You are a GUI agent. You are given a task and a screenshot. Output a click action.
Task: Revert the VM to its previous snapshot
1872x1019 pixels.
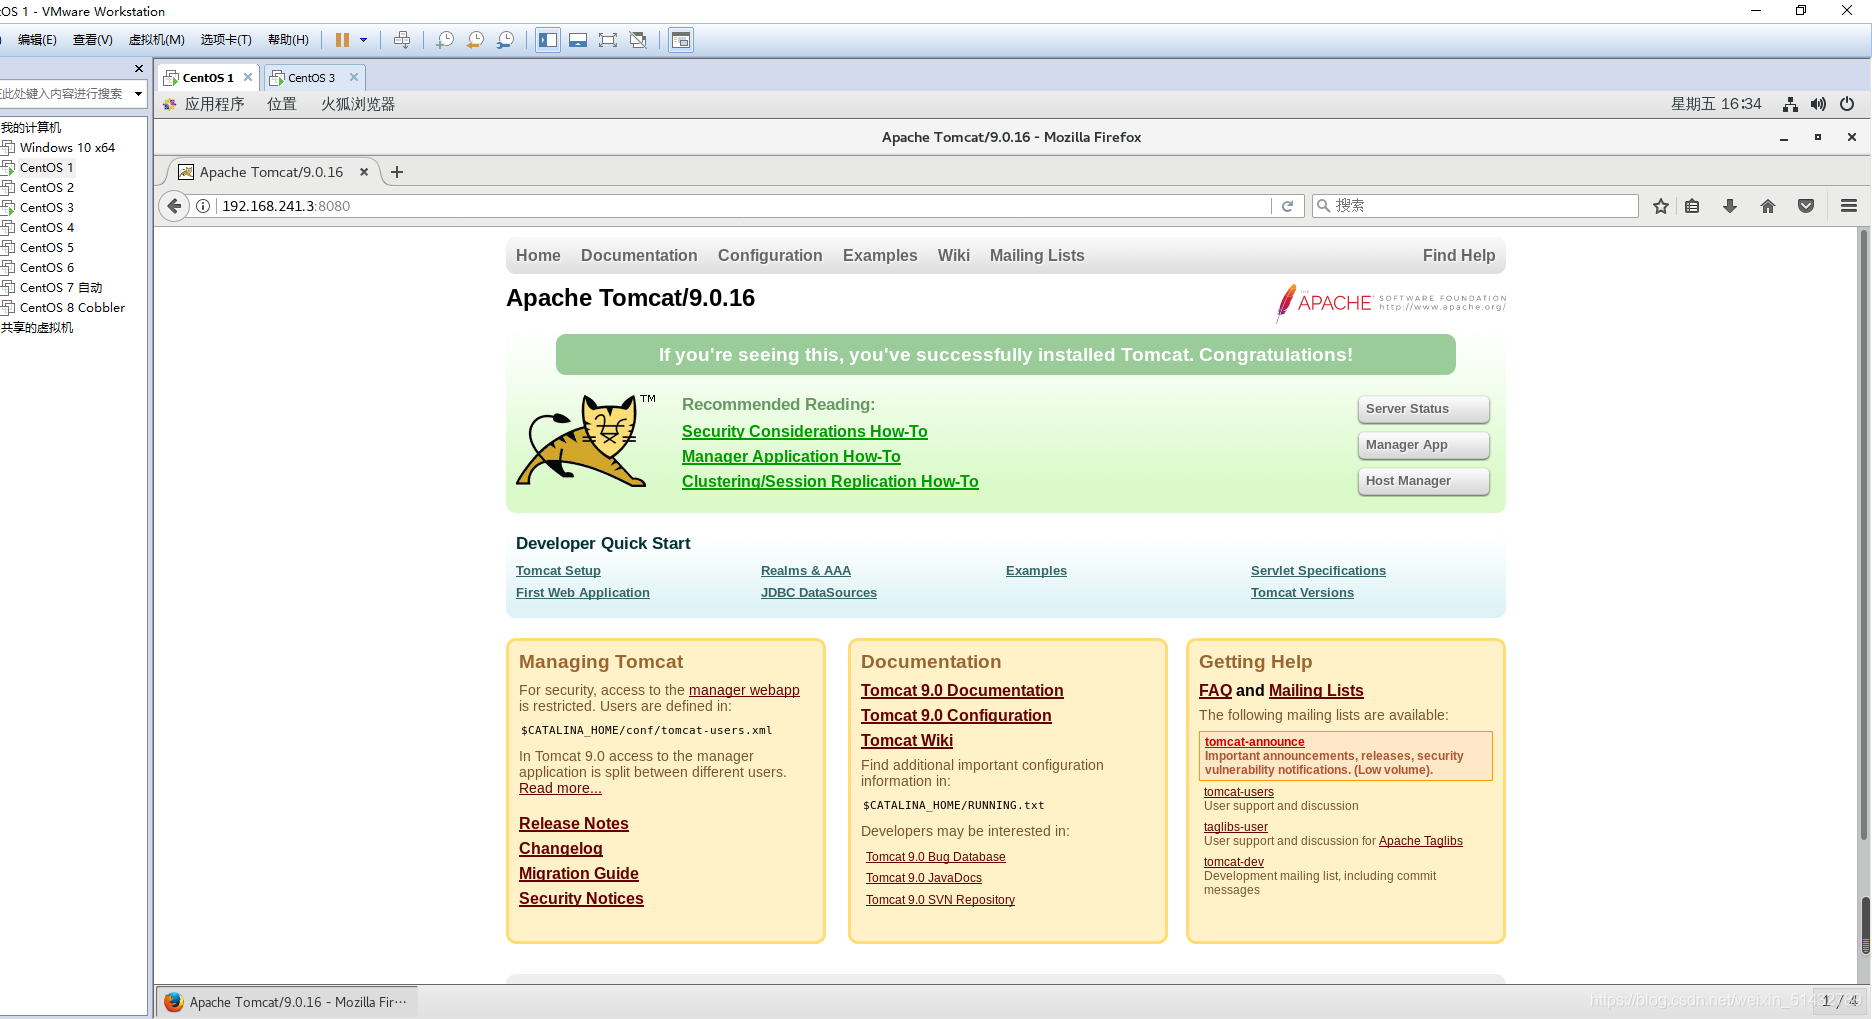pyautogui.click(x=476, y=40)
